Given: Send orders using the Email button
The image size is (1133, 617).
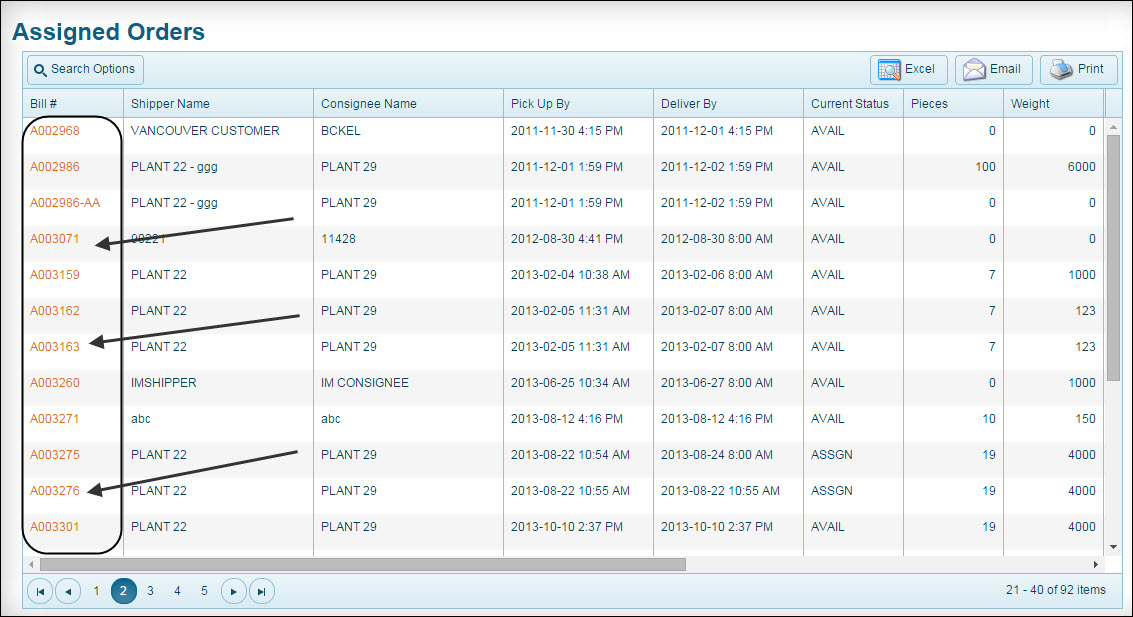Looking at the screenshot, I should tap(994, 69).
